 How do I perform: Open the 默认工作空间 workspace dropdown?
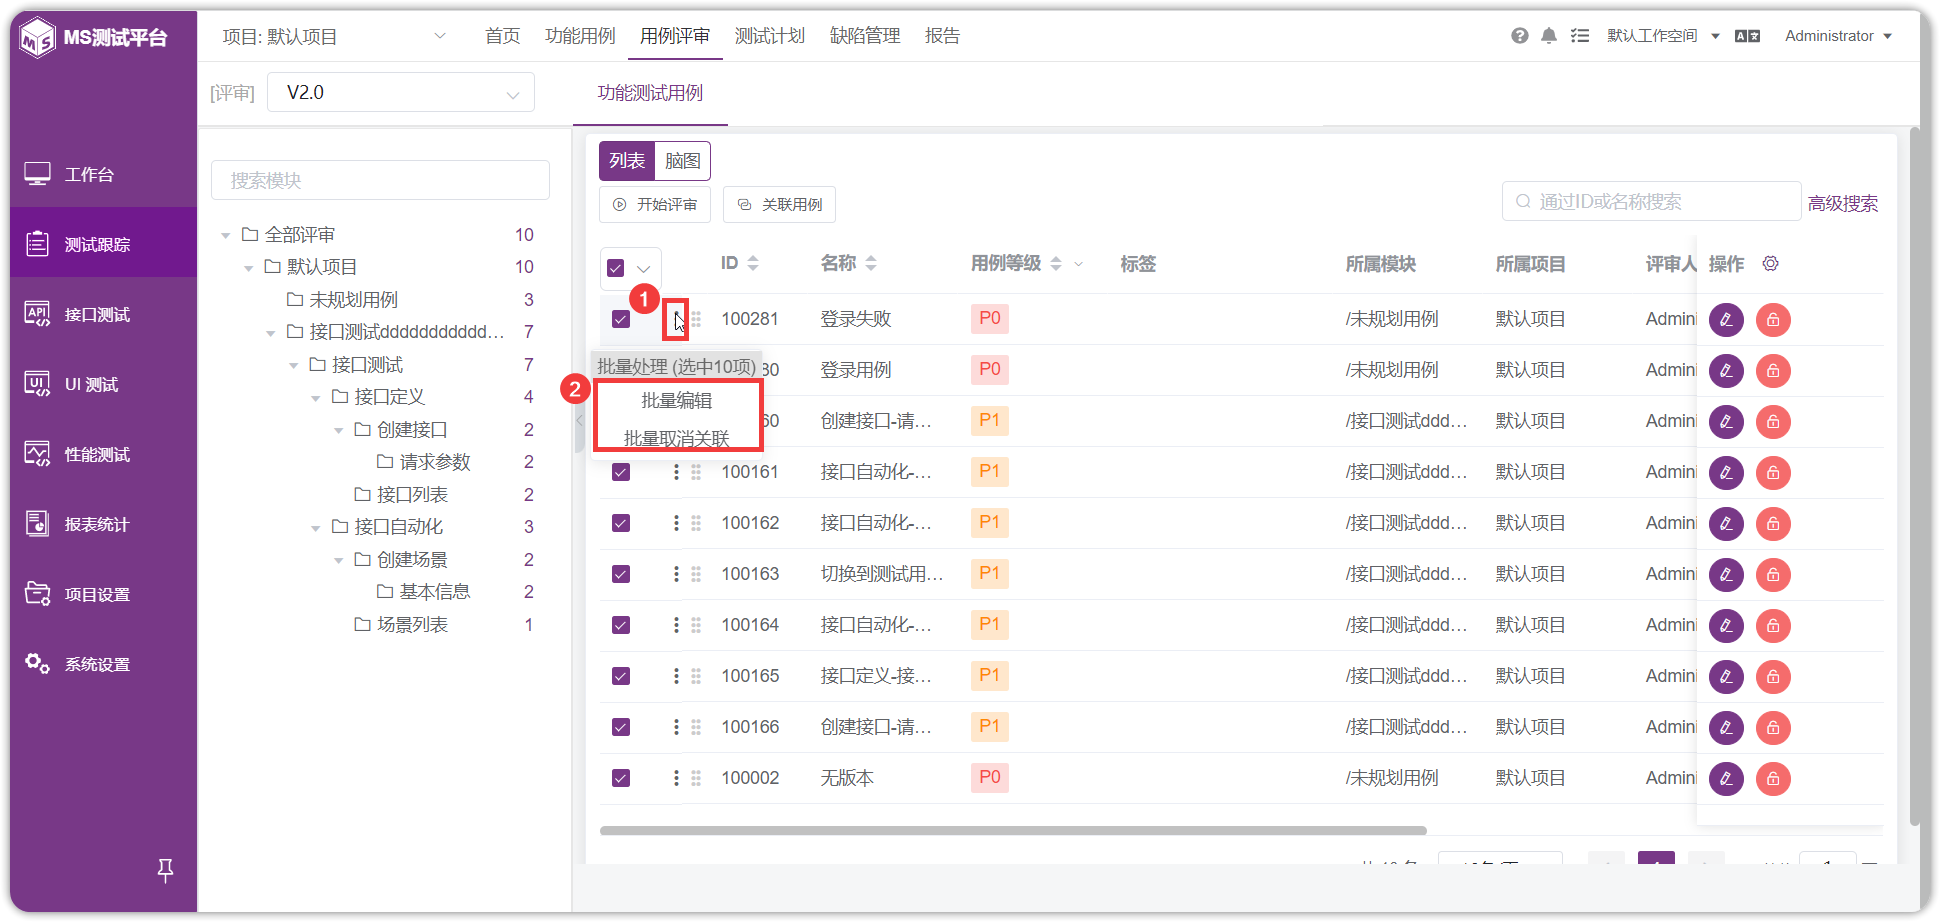tap(1663, 36)
